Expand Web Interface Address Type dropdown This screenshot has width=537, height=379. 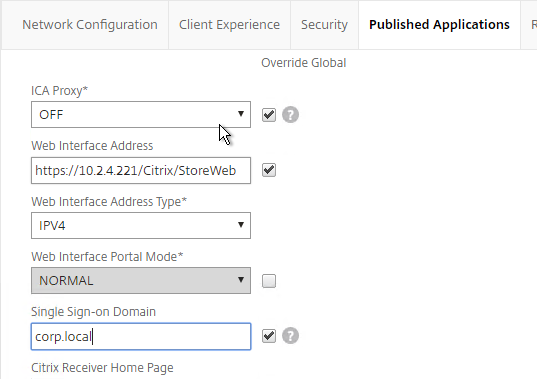(141, 226)
